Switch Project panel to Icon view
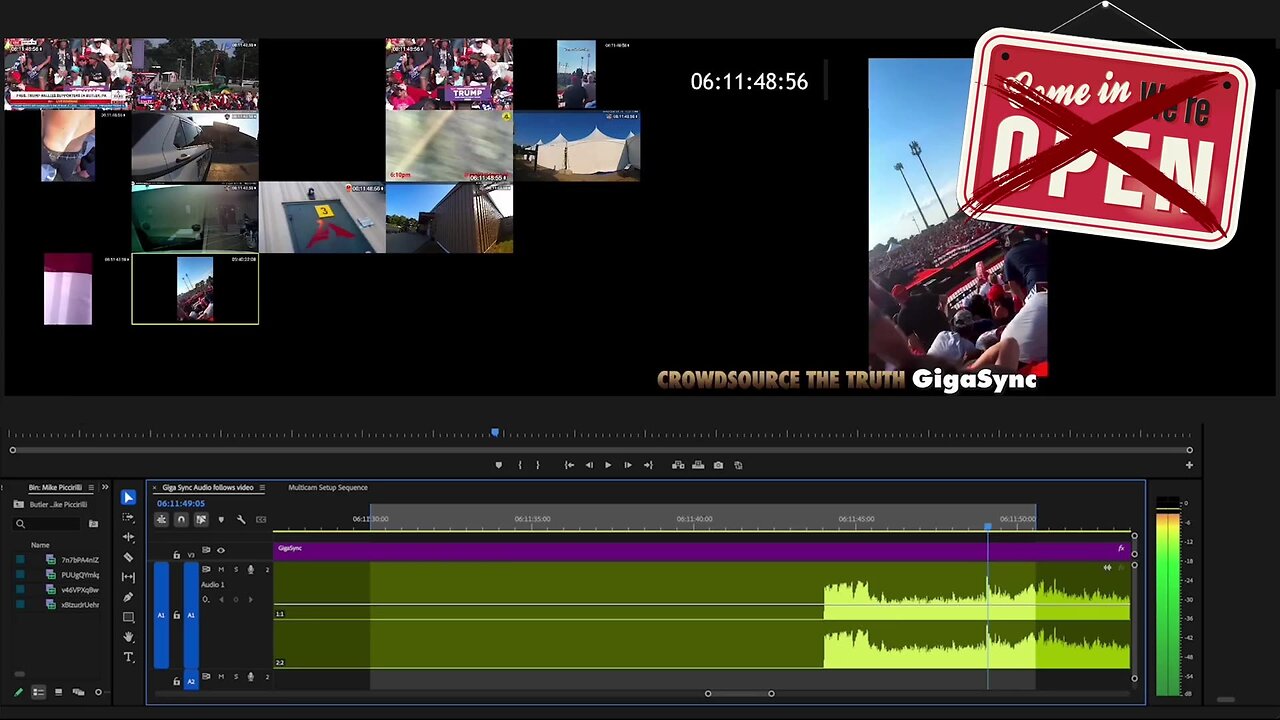Screen dimensions: 1280x720 [58, 692]
